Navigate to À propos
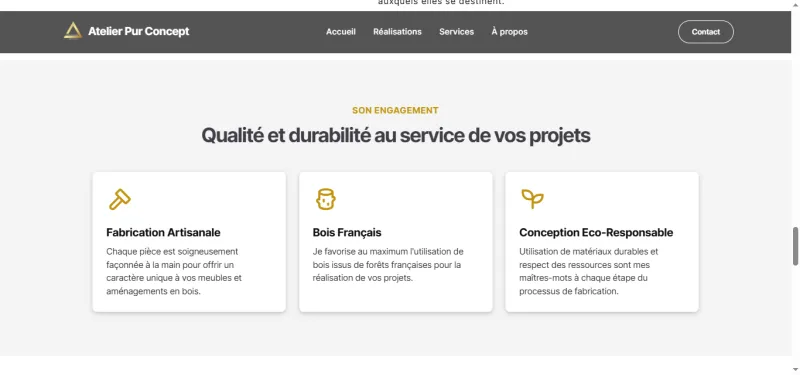 point(510,32)
